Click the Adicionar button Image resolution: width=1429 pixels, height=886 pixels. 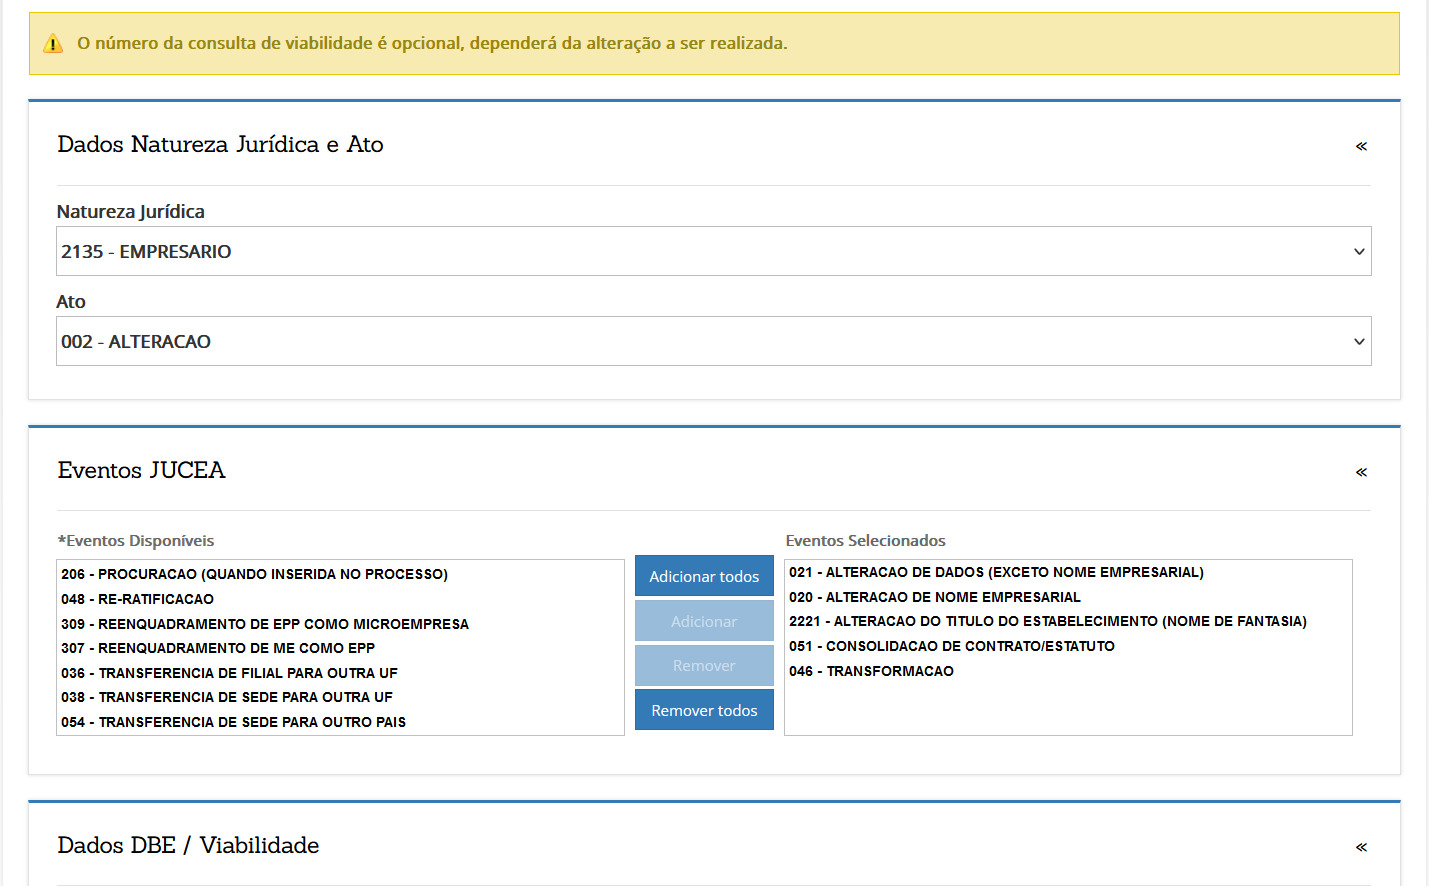704,621
